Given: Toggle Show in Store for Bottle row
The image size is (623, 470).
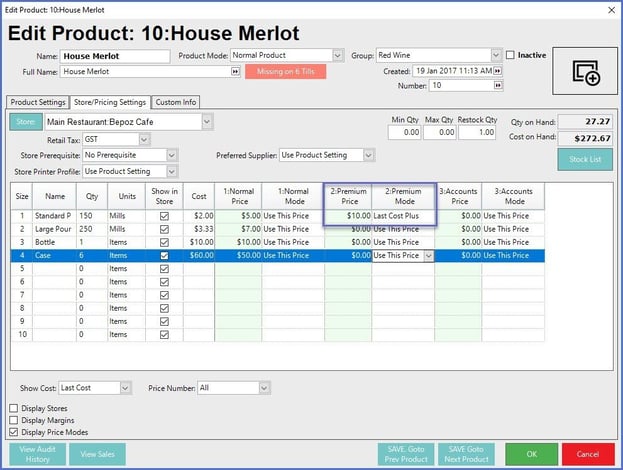Looking at the screenshot, I should (x=165, y=242).
